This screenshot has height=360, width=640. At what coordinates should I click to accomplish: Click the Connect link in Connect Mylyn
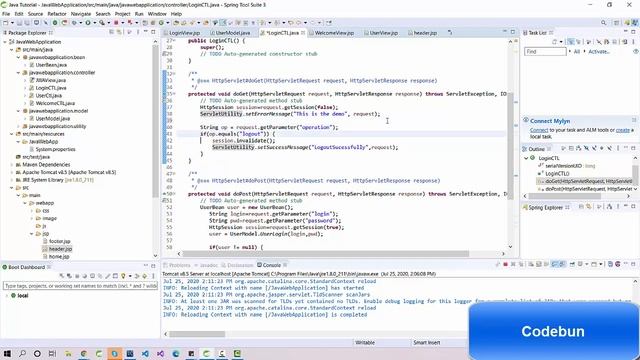click(539, 130)
